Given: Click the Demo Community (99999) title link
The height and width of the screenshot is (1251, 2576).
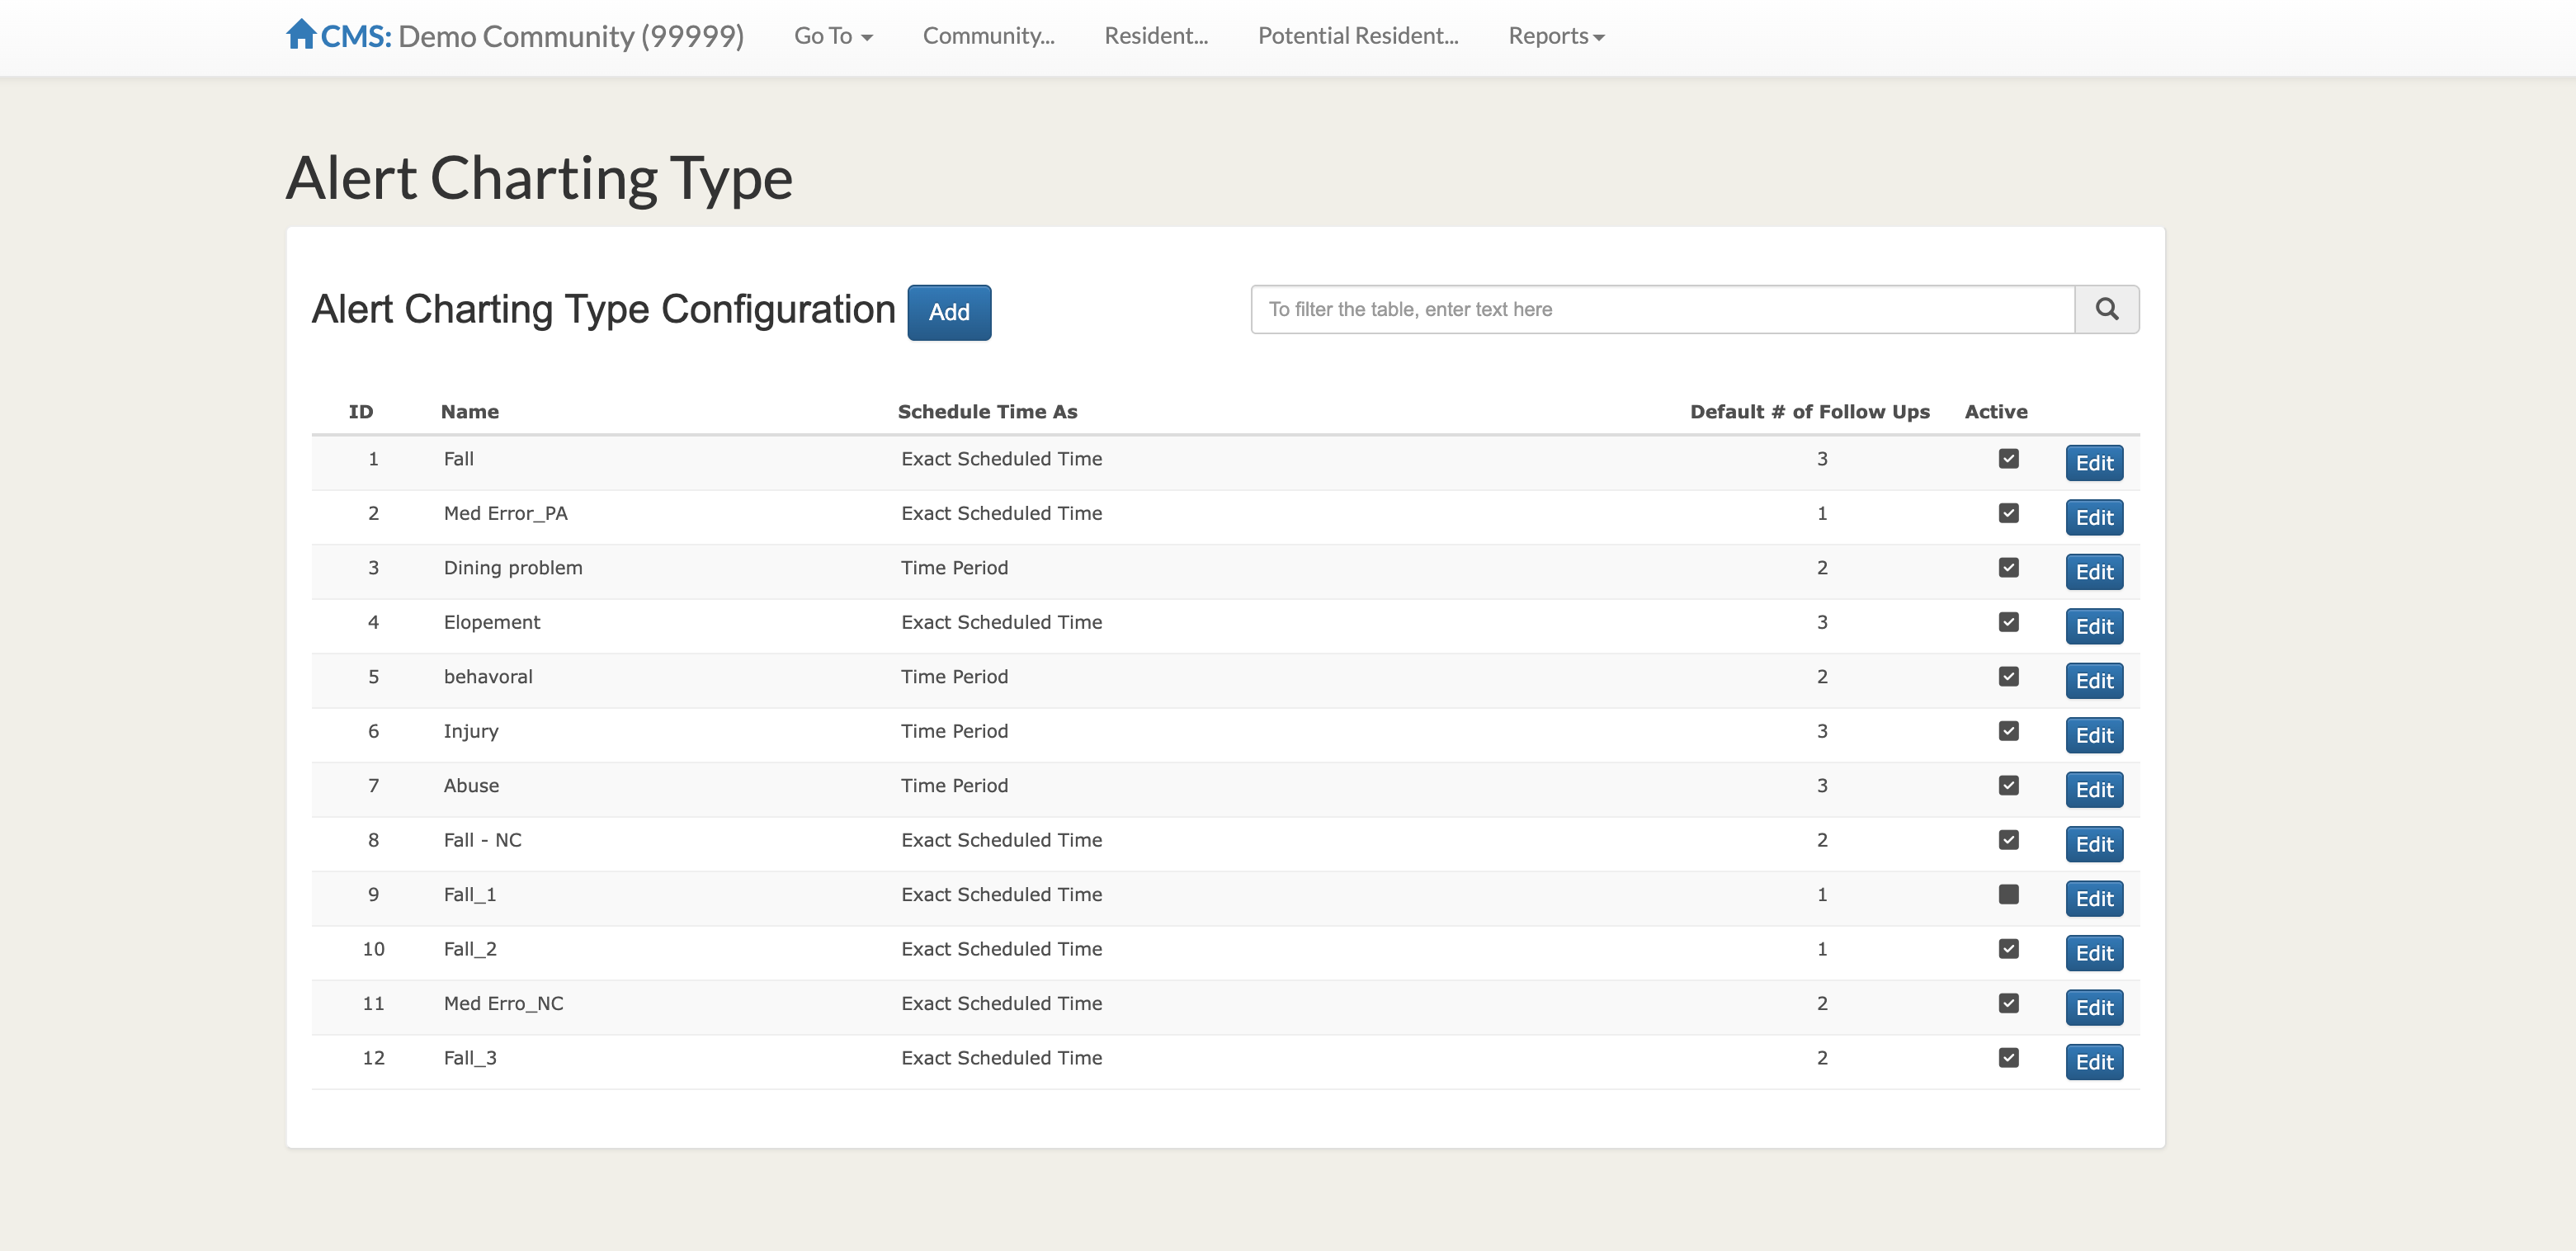Looking at the screenshot, I should point(570,36).
